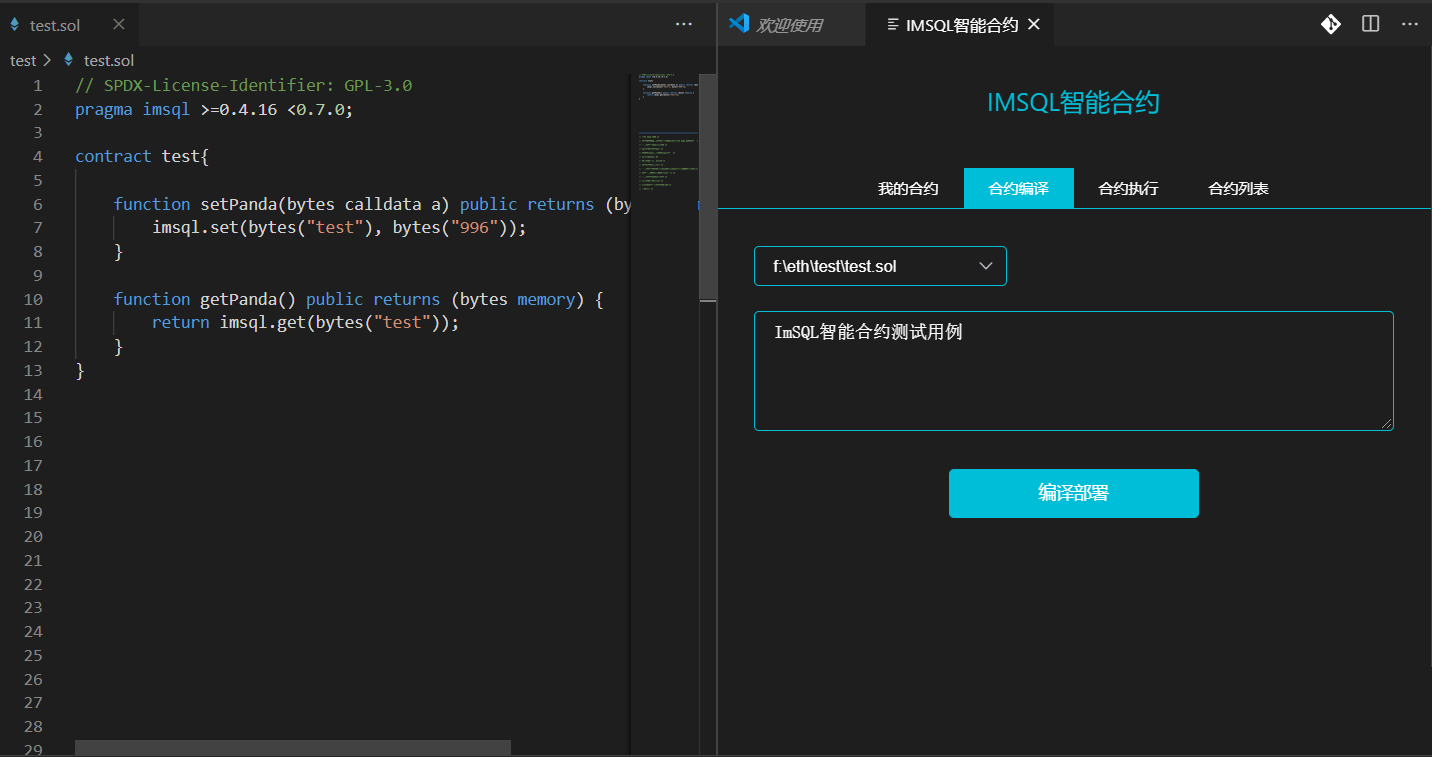Click the VS Code logo on the 欢迎使用 tab
This screenshot has height=757, width=1432.
pyautogui.click(x=739, y=24)
